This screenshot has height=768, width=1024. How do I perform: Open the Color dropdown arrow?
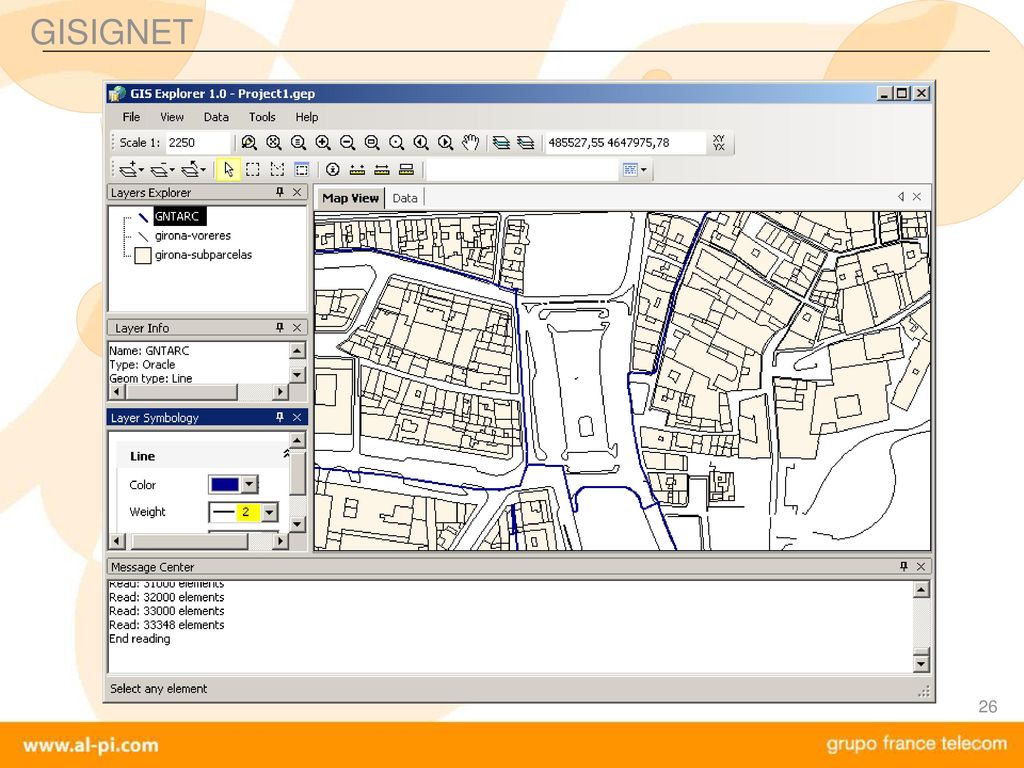(x=249, y=484)
